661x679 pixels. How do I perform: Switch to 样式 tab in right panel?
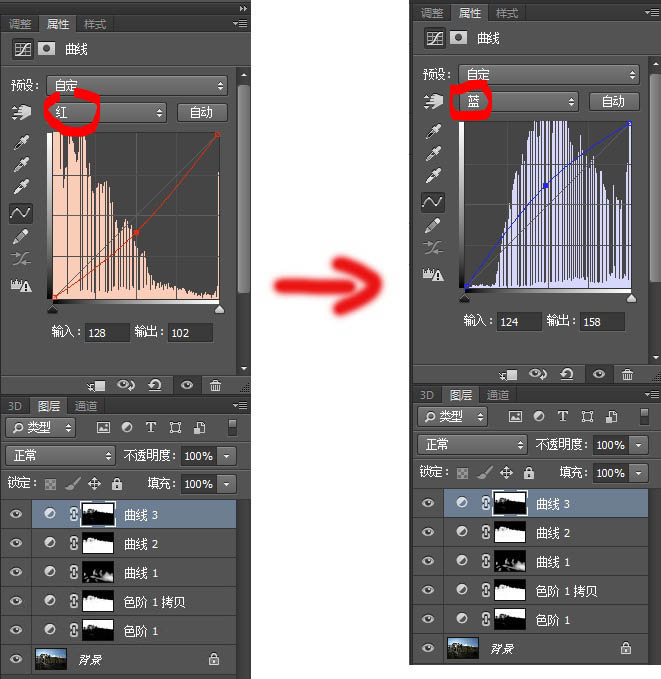click(x=507, y=13)
